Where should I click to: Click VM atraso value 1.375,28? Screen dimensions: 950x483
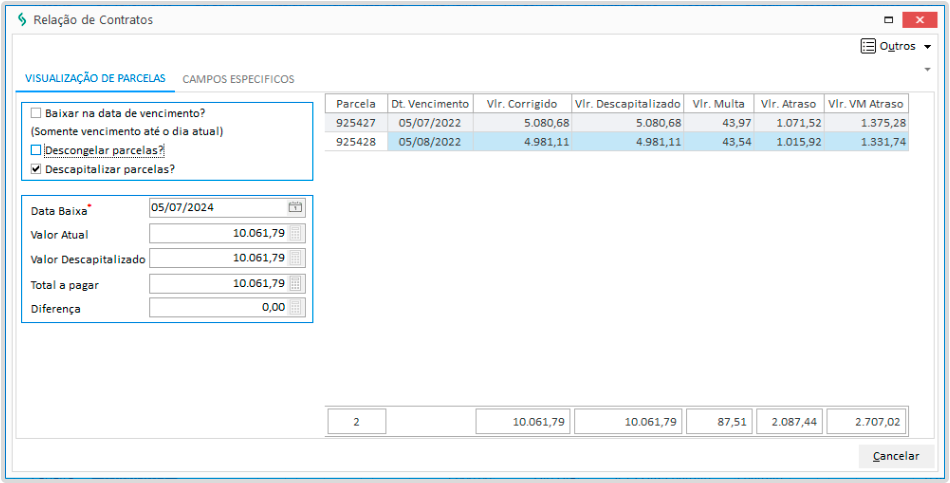[x=866, y=123]
